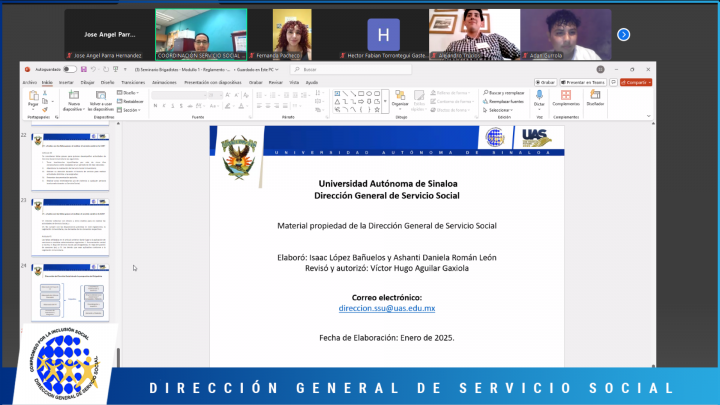Open the Sección dropdown
The height and width of the screenshot is (405, 720).
[129, 110]
